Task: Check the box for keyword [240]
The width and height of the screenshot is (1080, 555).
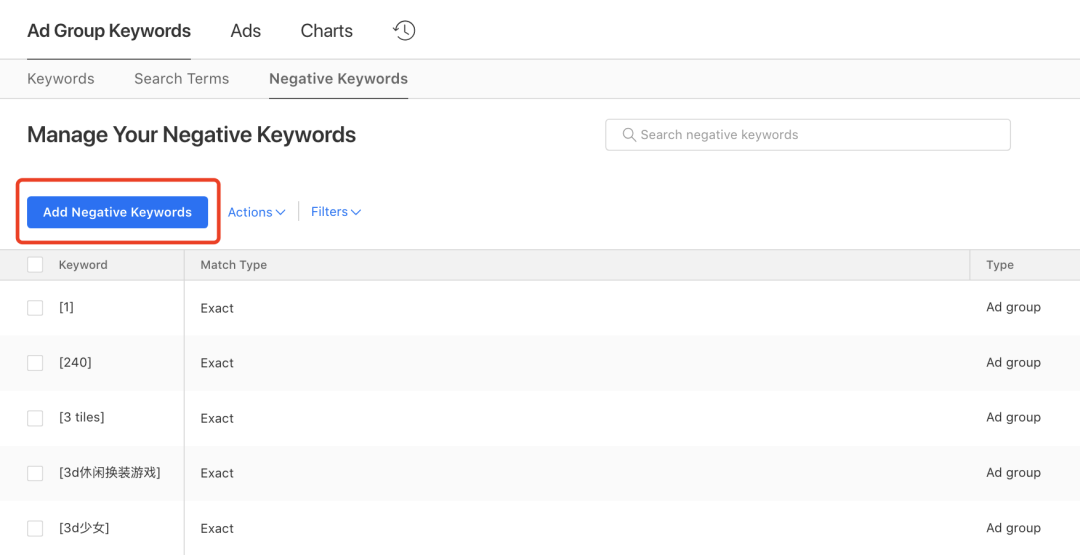Action: [35, 363]
